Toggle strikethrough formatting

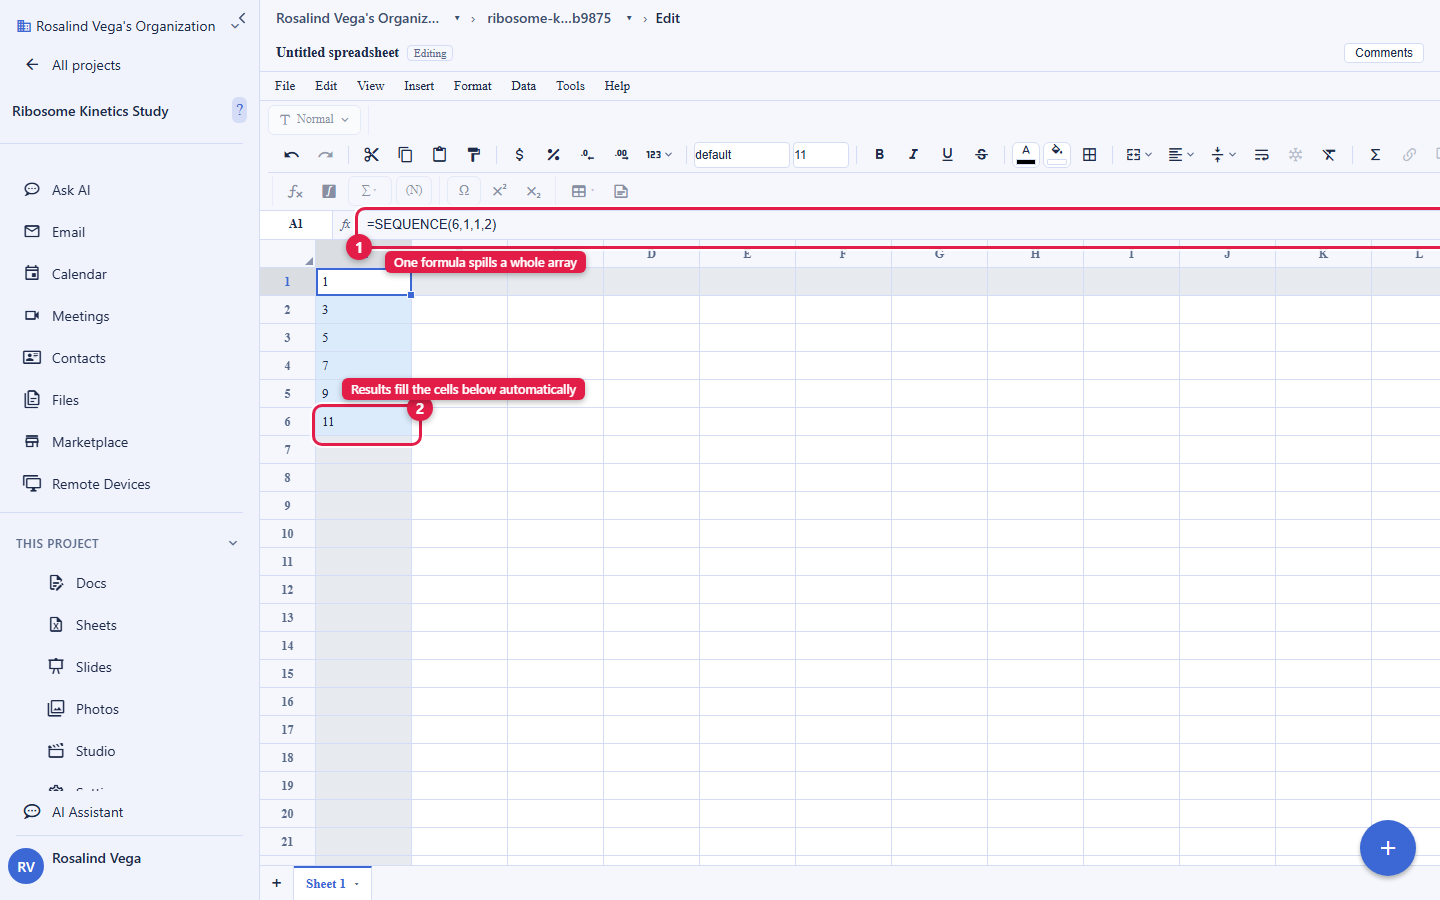[981, 155]
